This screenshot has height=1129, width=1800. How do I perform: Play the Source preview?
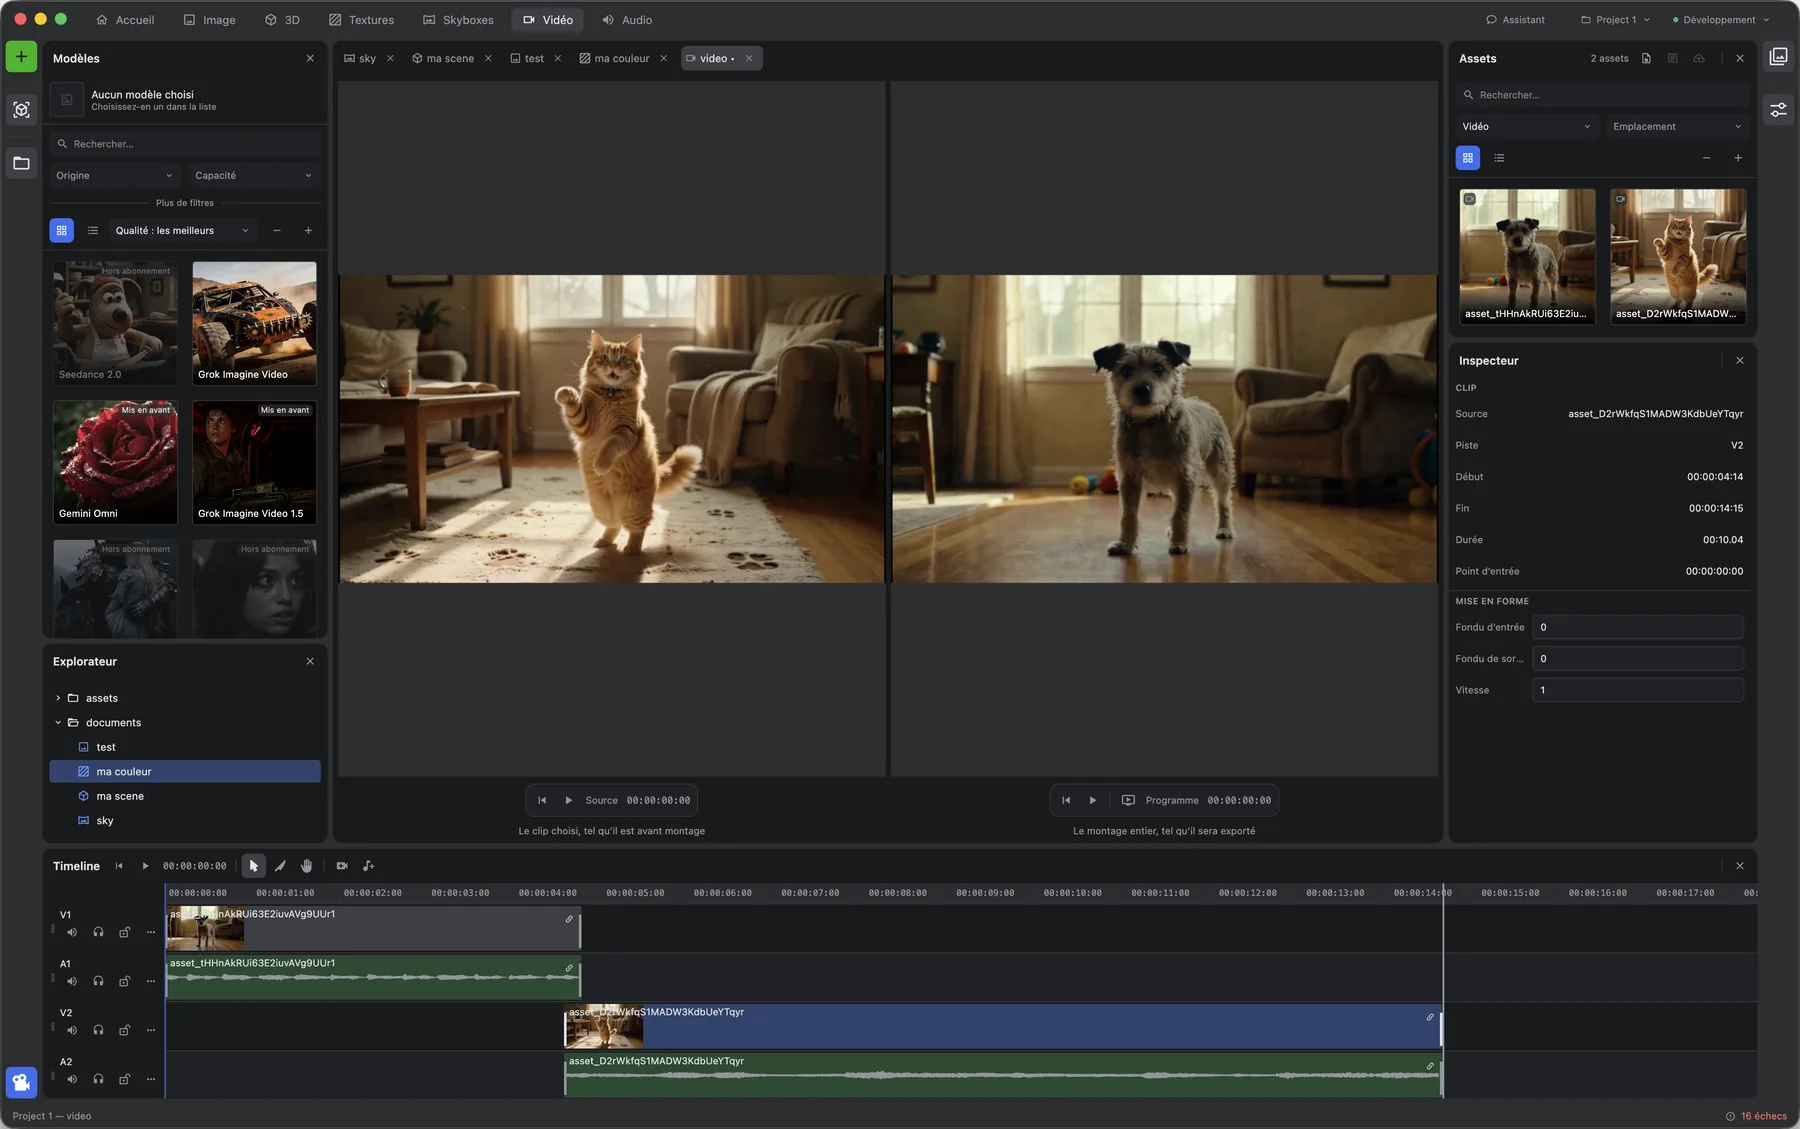click(x=568, y=800)
